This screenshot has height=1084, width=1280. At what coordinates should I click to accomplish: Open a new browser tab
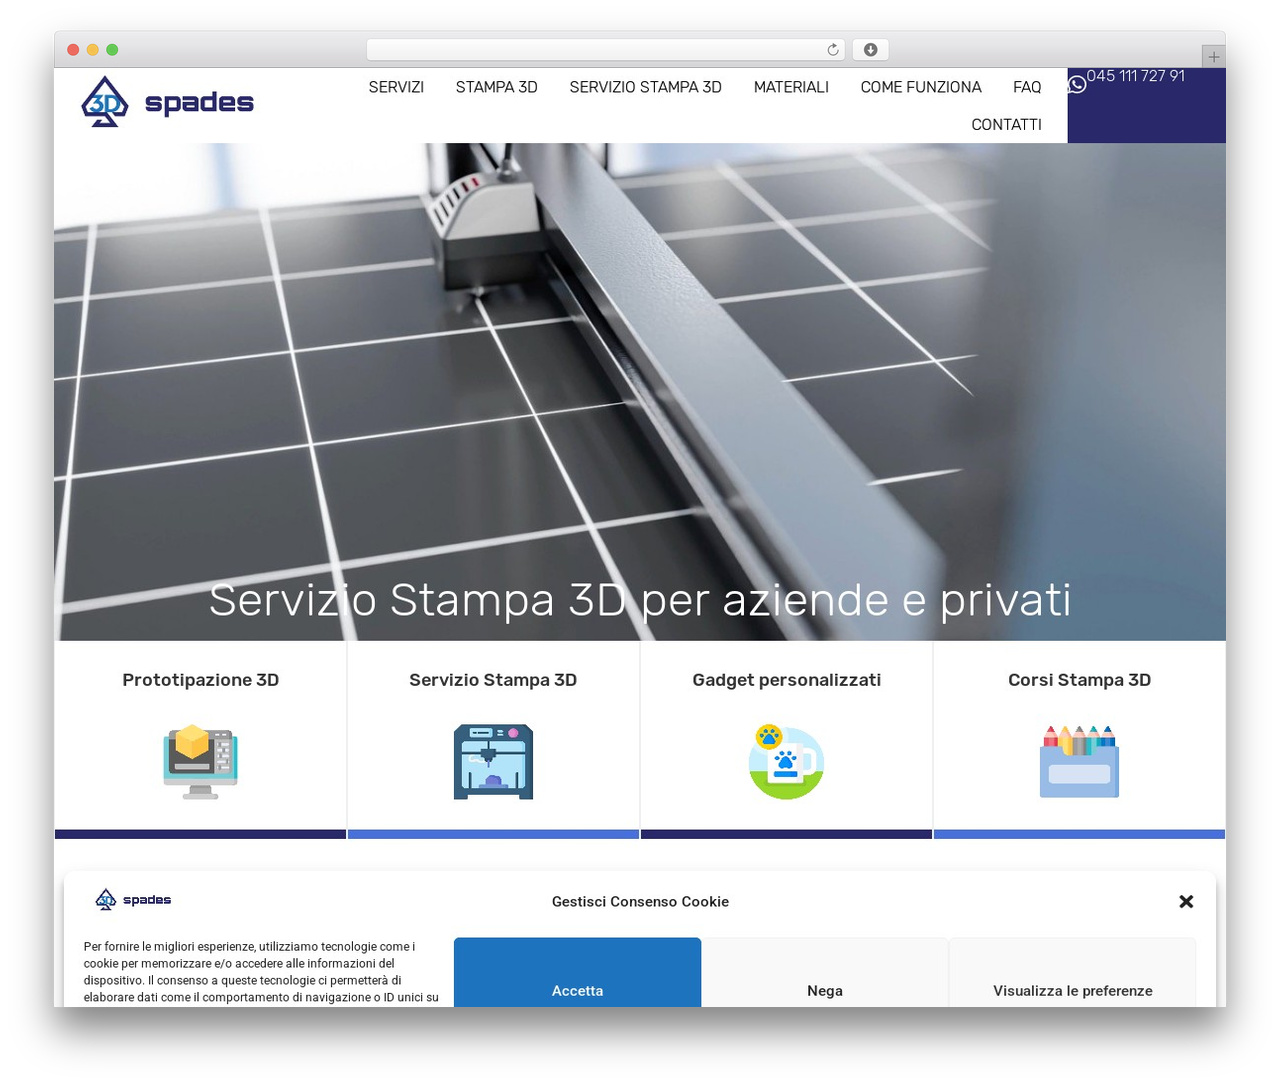1213,57
